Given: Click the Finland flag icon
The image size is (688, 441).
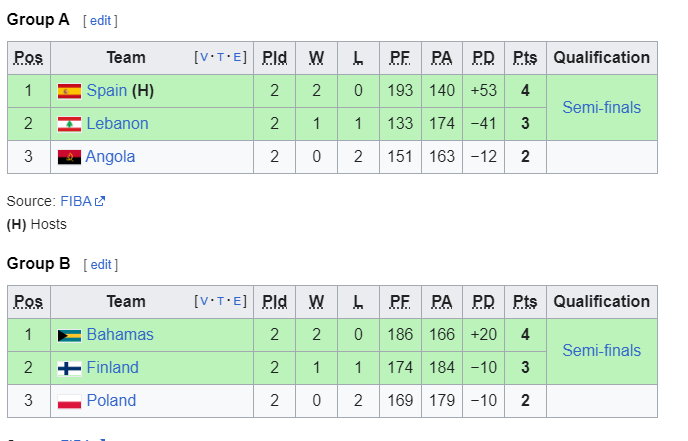Looking at the screenshot, I should 69,368.
